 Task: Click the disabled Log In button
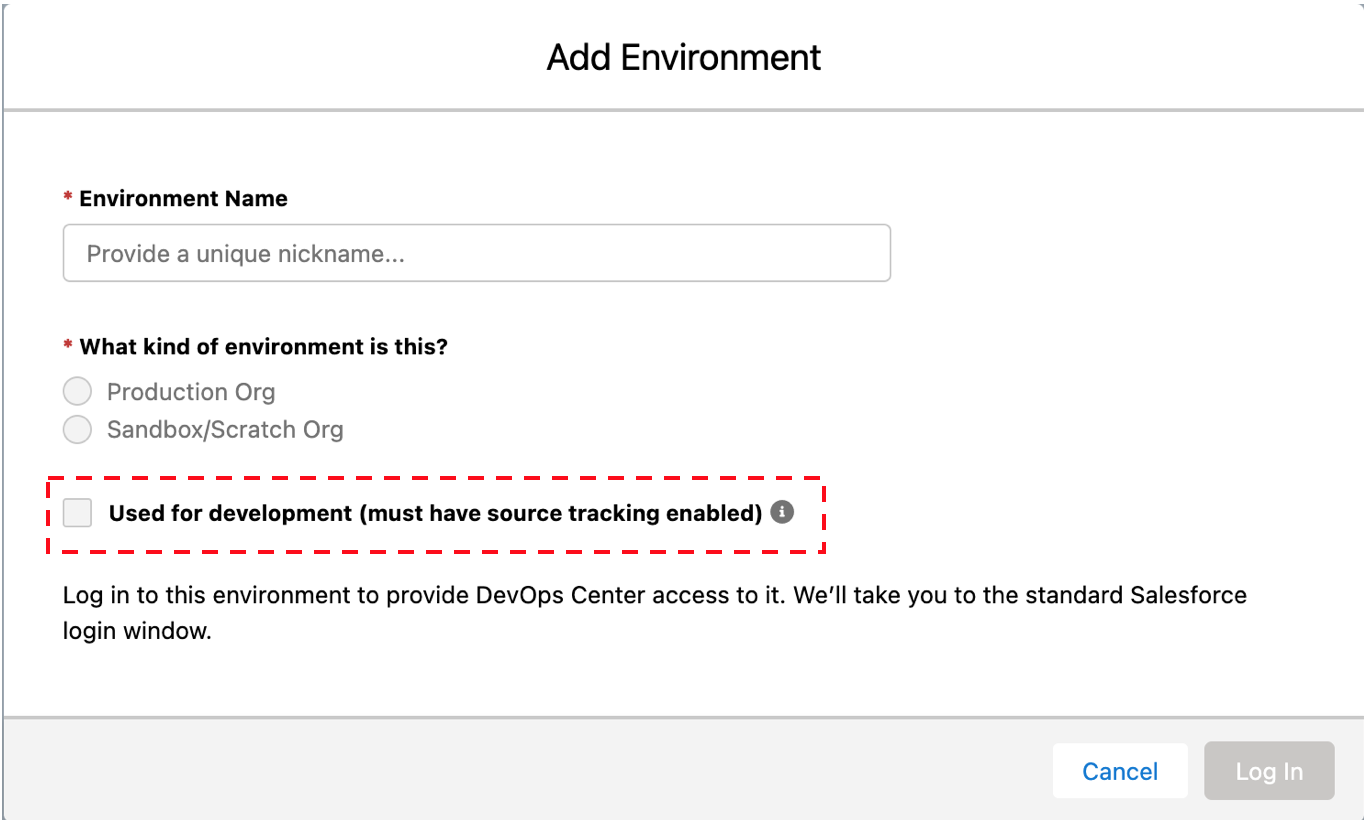click(x=1269, y=770)
